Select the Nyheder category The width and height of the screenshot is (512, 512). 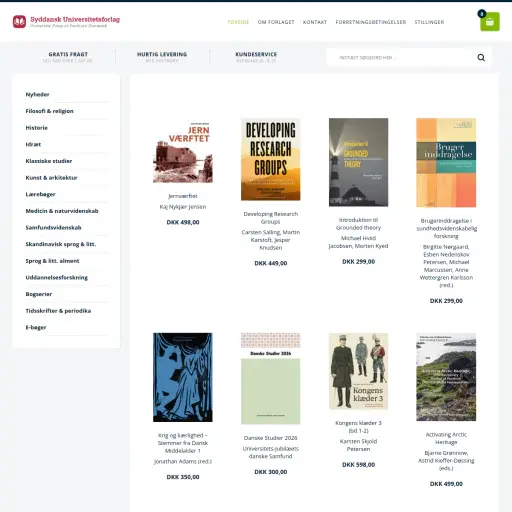[x=37, y=95]
